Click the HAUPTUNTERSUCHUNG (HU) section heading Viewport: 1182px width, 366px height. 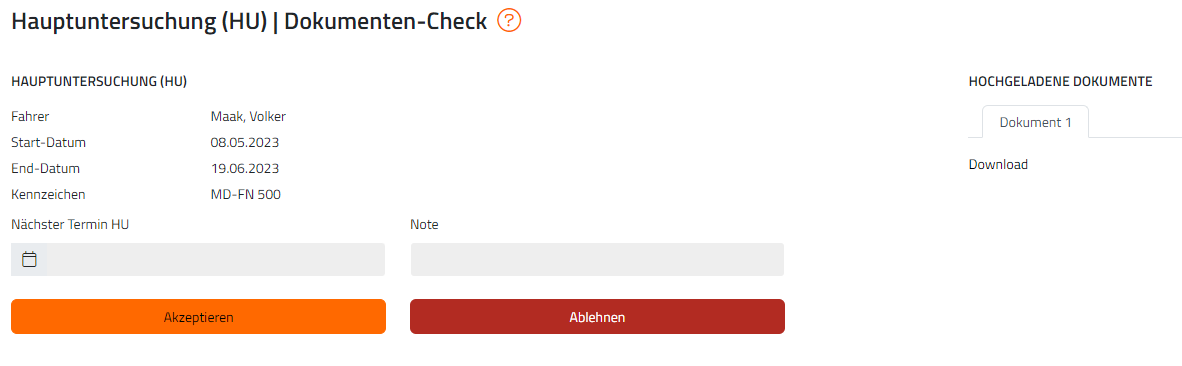click(100, 81)
